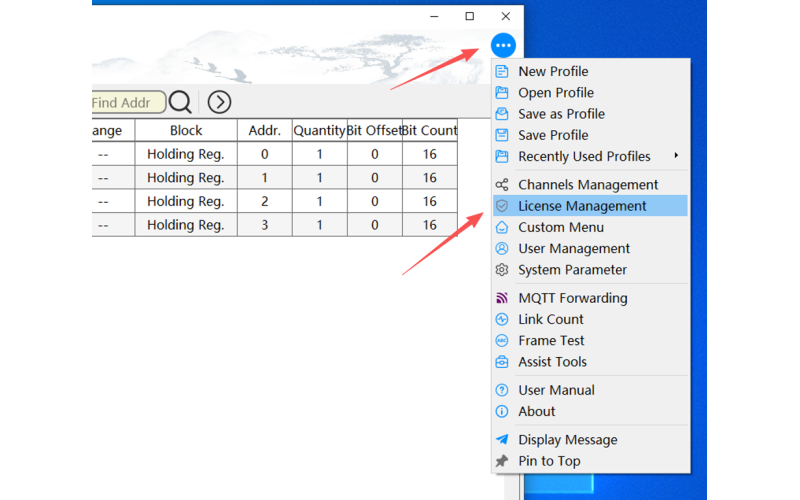Select Holding Reg. cell for address 2
This screenshot has width=800, height=500.
tap(186, 202)
